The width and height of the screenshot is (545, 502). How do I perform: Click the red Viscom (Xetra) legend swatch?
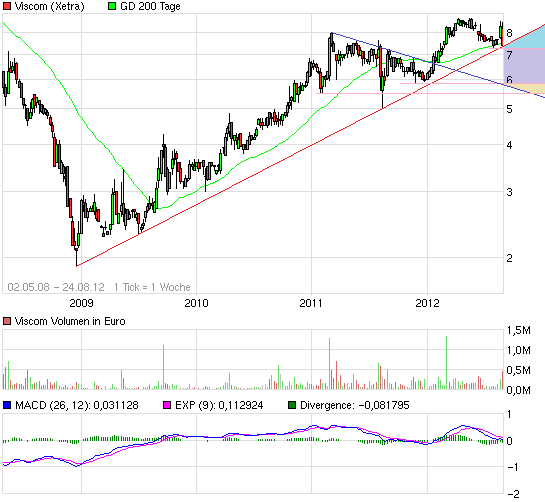[7, 6]
